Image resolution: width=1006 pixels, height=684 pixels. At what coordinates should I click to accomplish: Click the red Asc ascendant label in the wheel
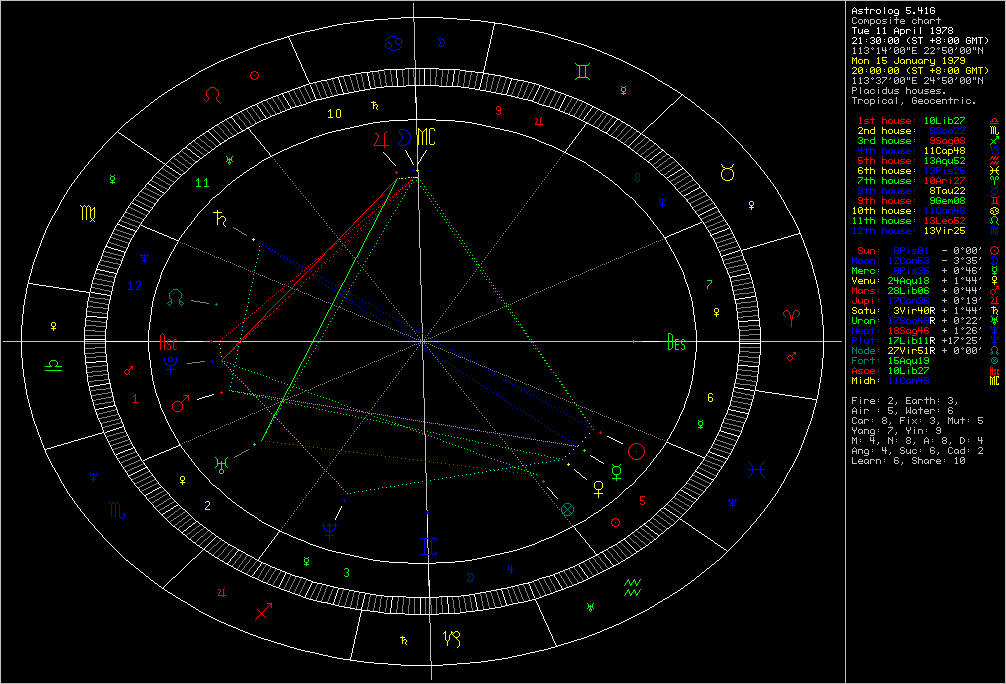tap(169, 343)
